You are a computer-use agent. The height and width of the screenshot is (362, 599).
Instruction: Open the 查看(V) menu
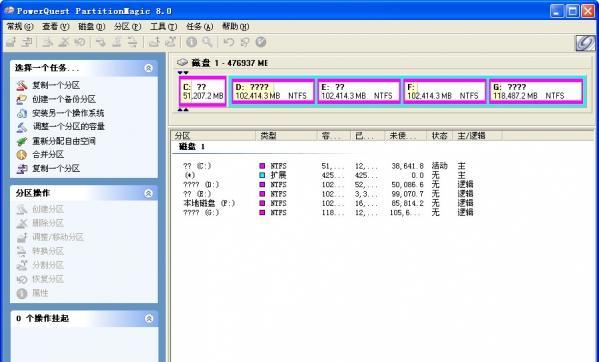(56, 26)
